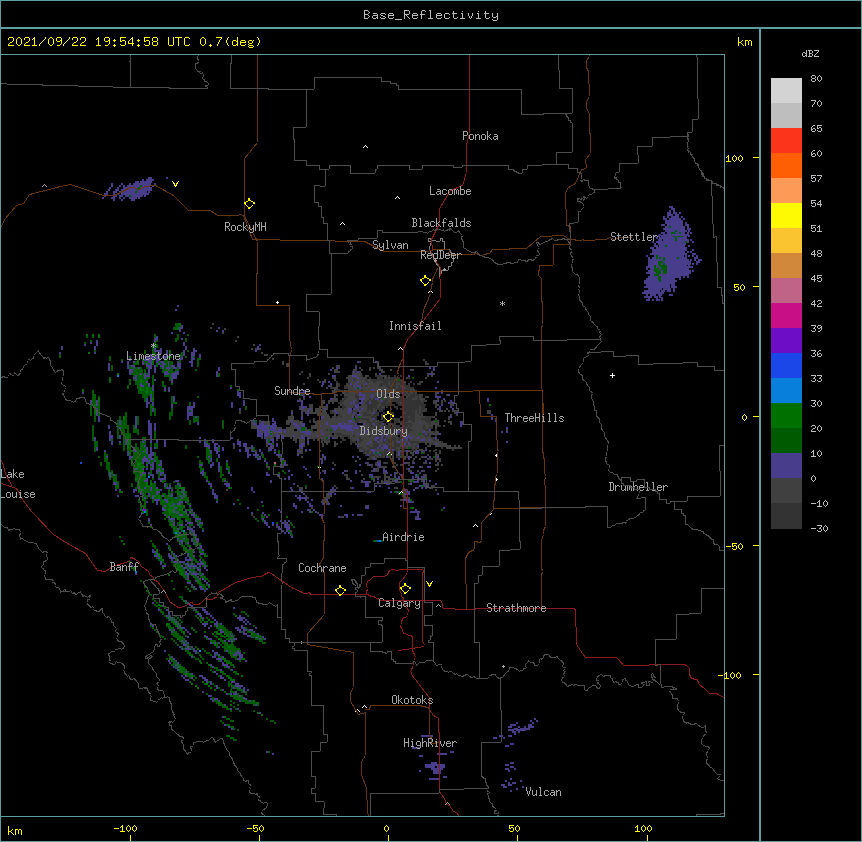Click the Strathmore town label
862x842 pixels.
(516, 608)
